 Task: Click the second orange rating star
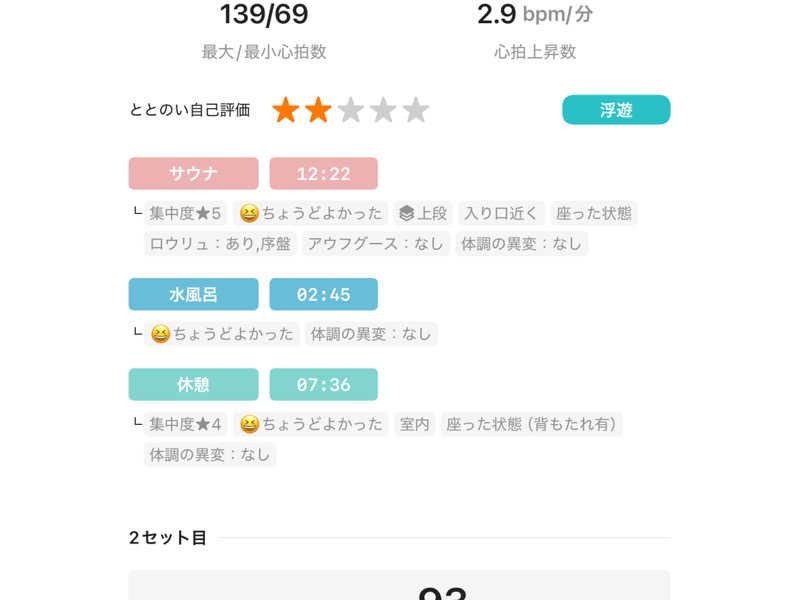click(x=318, y=110)
